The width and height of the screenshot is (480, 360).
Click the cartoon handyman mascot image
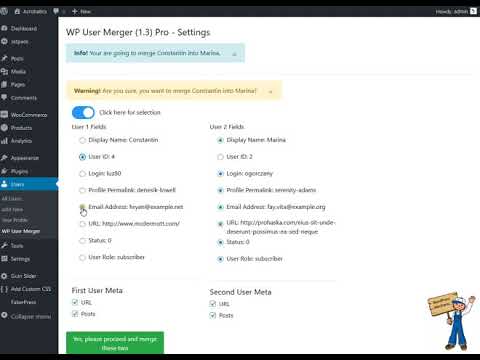click(x=452, y=321)
